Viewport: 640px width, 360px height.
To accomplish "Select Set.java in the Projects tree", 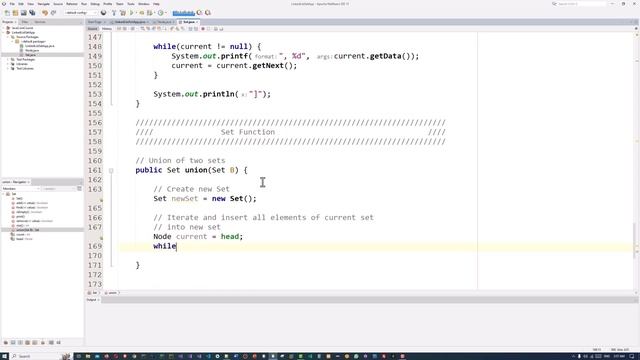I will click(30, 55).
